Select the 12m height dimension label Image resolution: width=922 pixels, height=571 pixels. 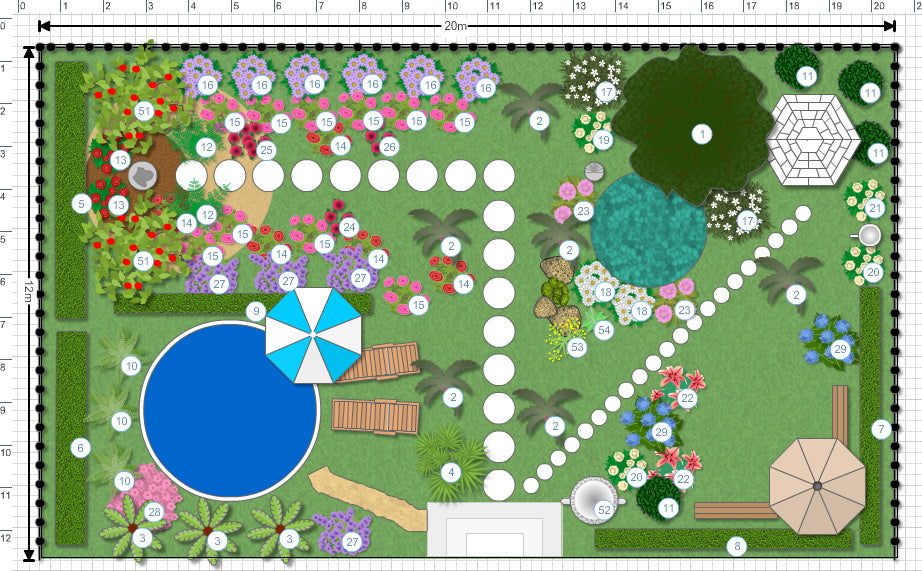point(29,293)
